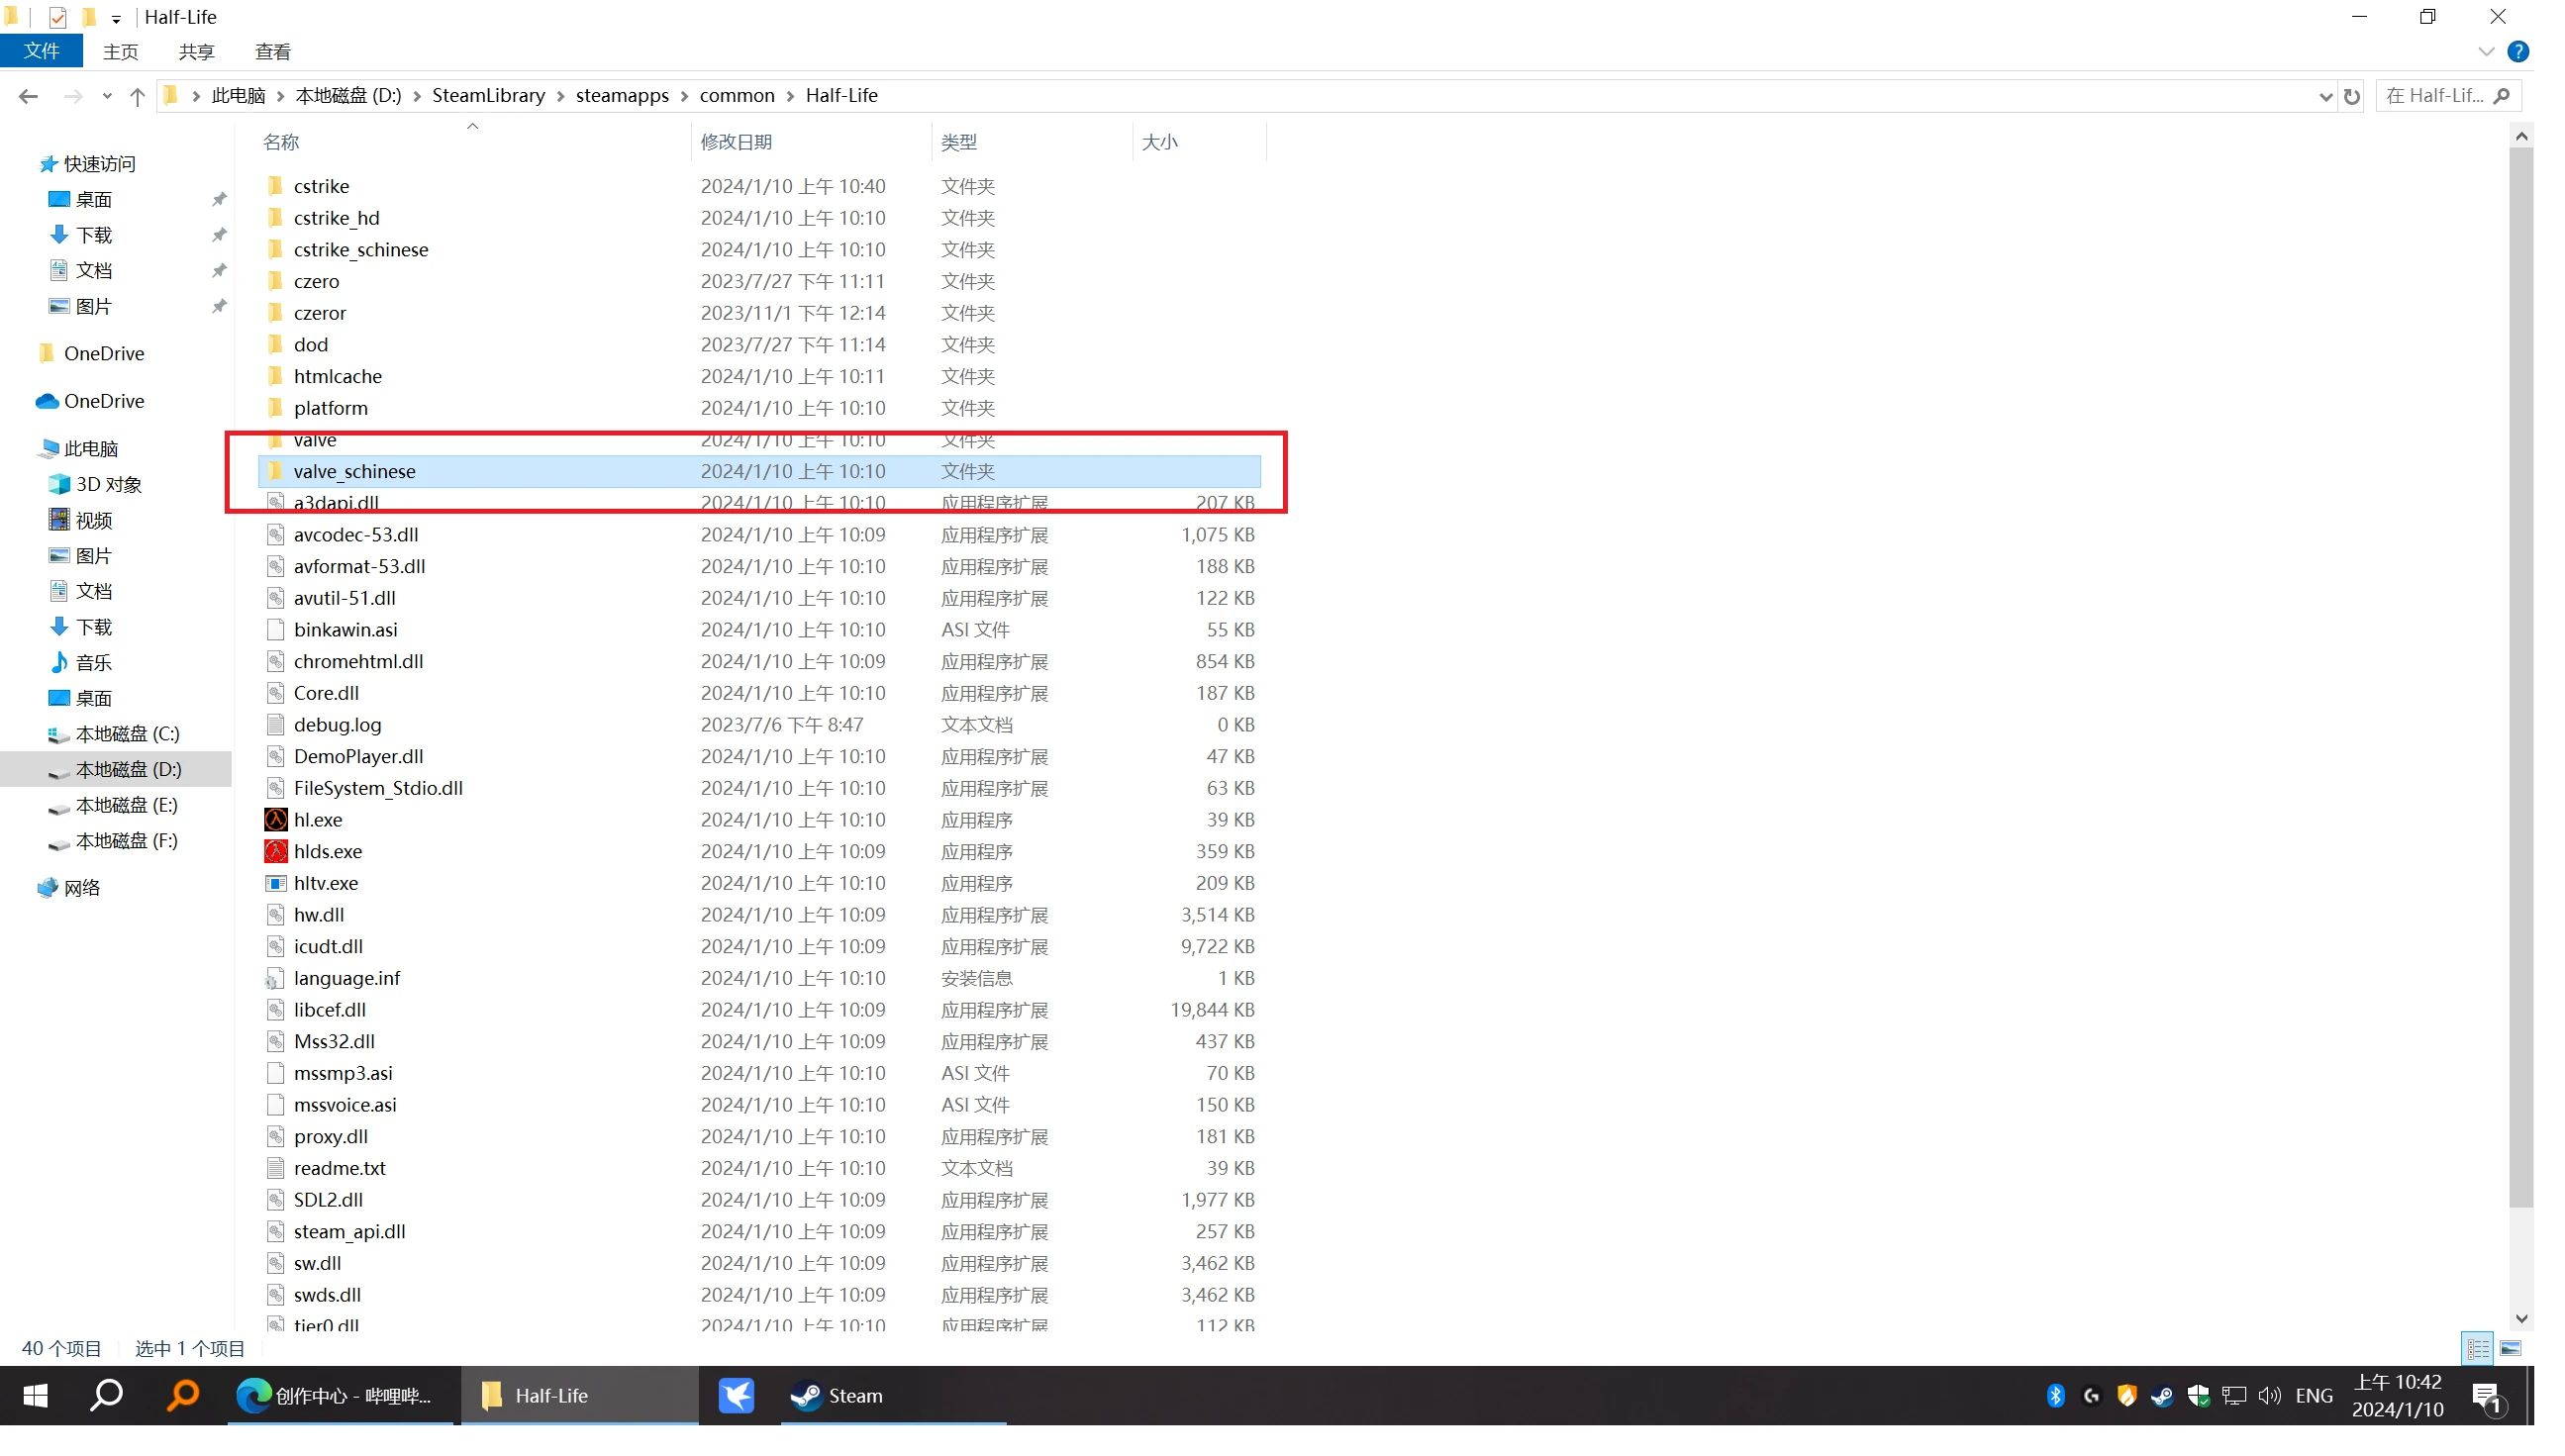2565x1456 pixels.
Task: Select the hlds.exe red icon
Action: (x=276, y=852)
